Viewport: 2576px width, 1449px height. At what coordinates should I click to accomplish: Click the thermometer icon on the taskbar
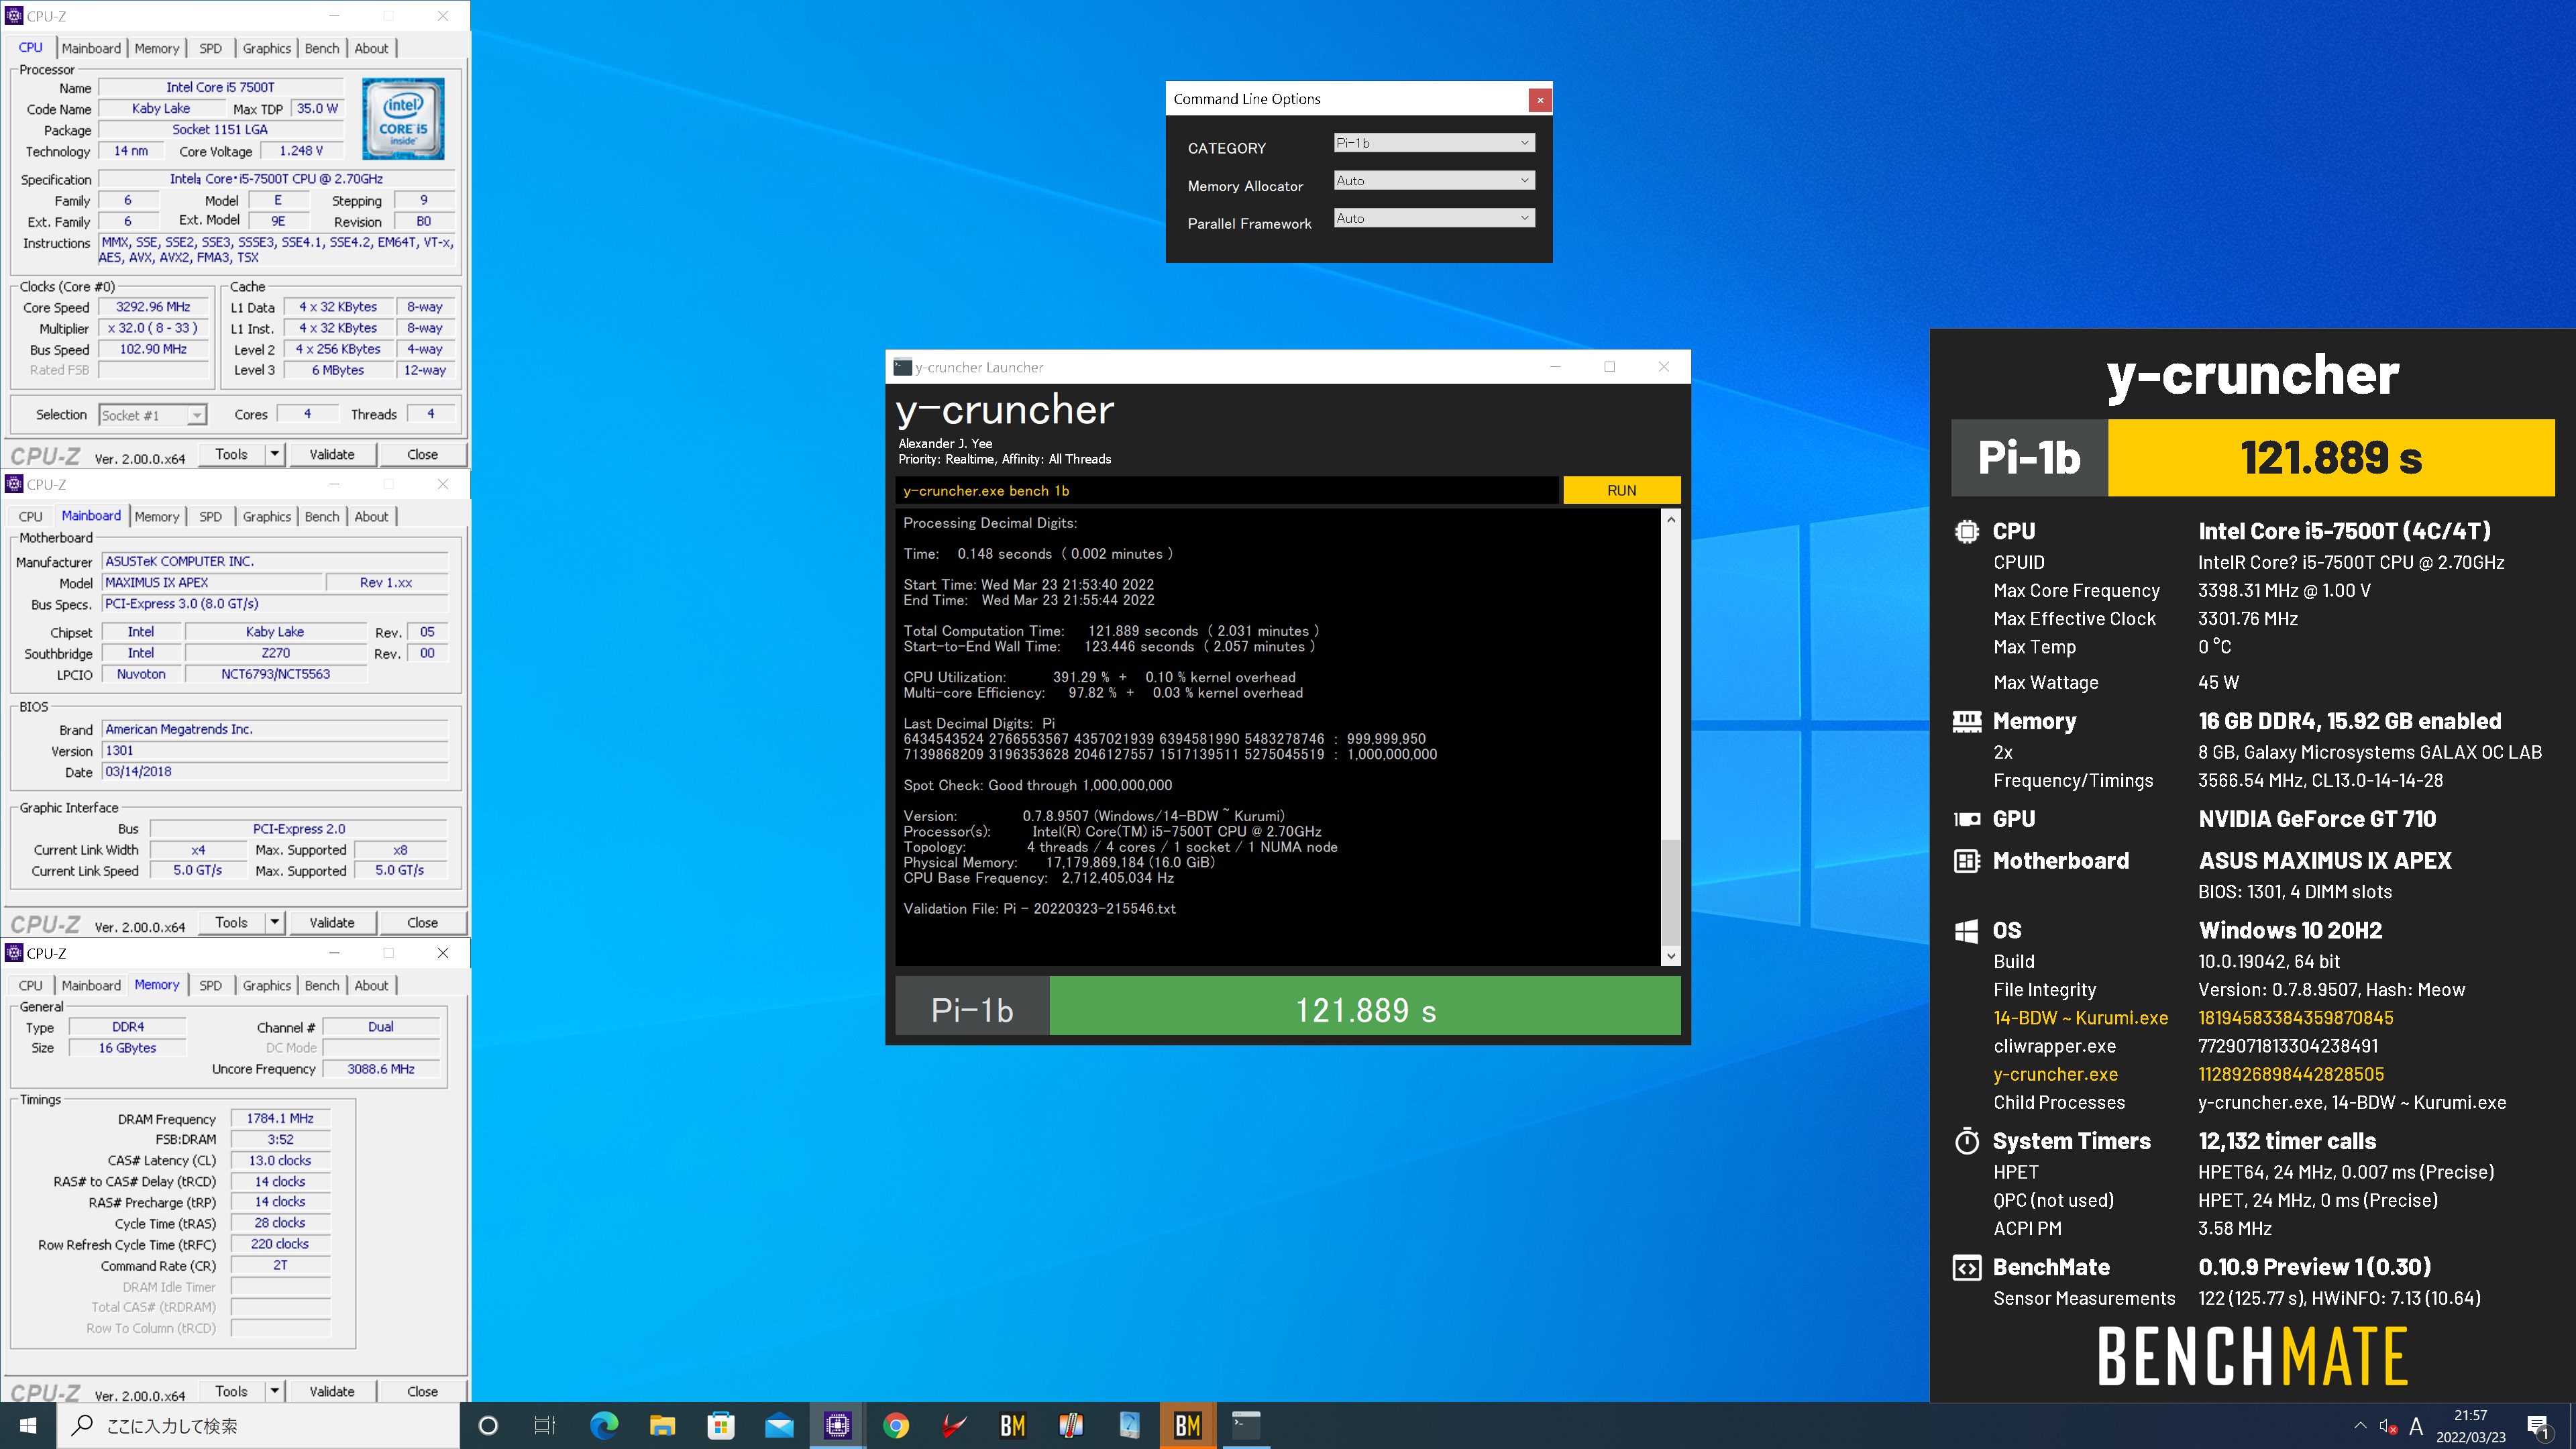point(1071,1425)
